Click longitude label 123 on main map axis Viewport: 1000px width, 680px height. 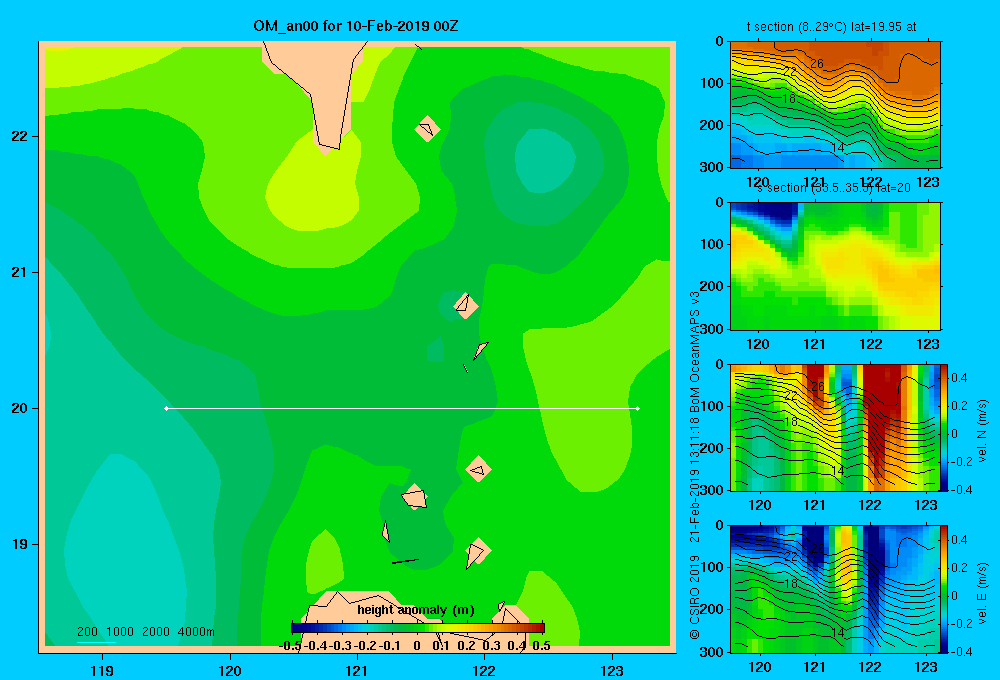click(612, 670)
